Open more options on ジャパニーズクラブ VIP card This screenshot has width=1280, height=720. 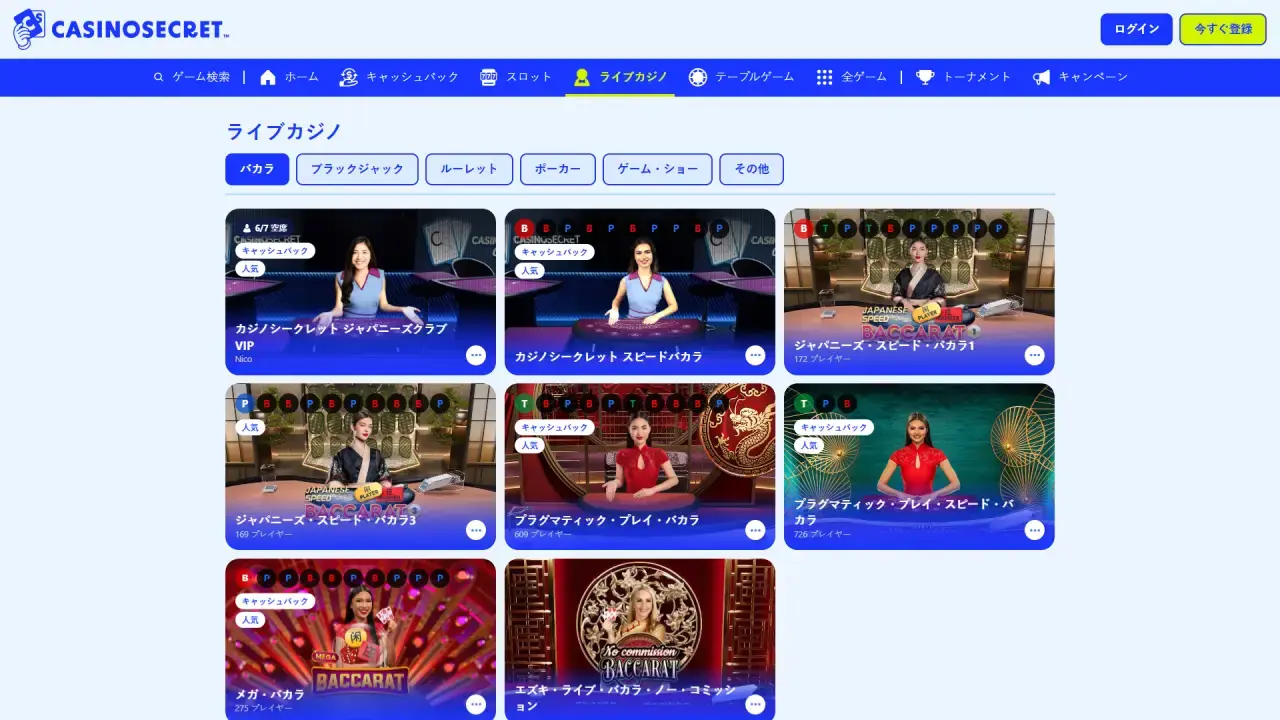pos(476,355)
